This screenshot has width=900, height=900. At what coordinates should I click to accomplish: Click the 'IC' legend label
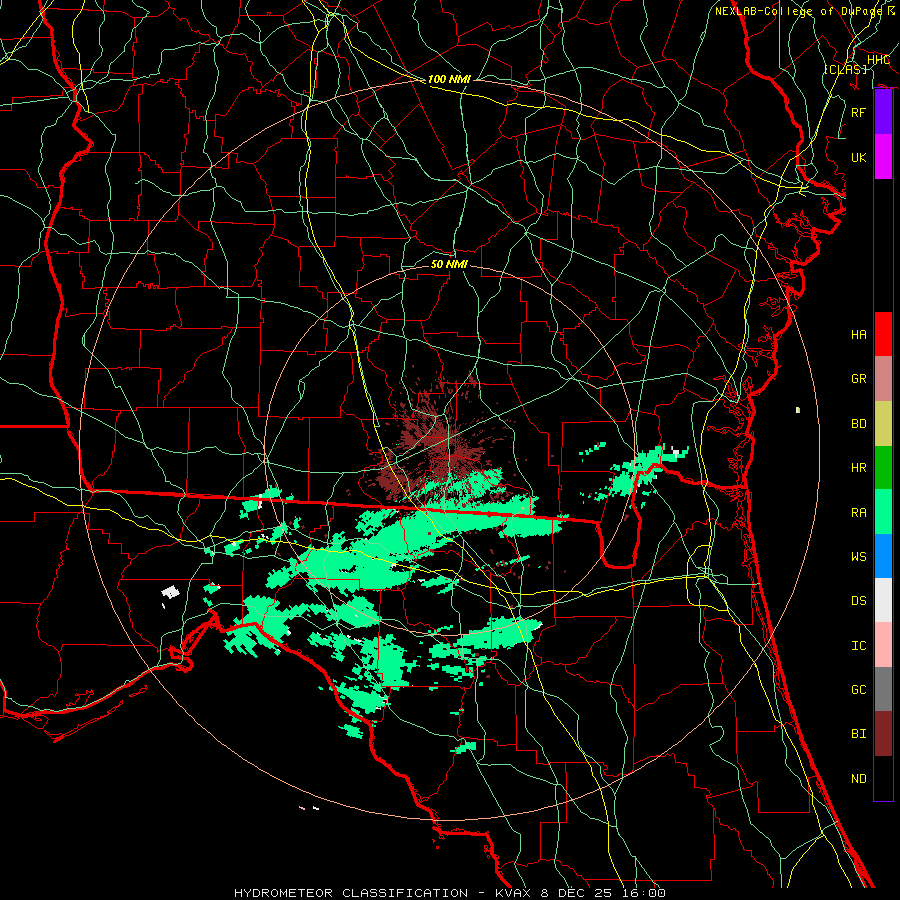[858, 646]
